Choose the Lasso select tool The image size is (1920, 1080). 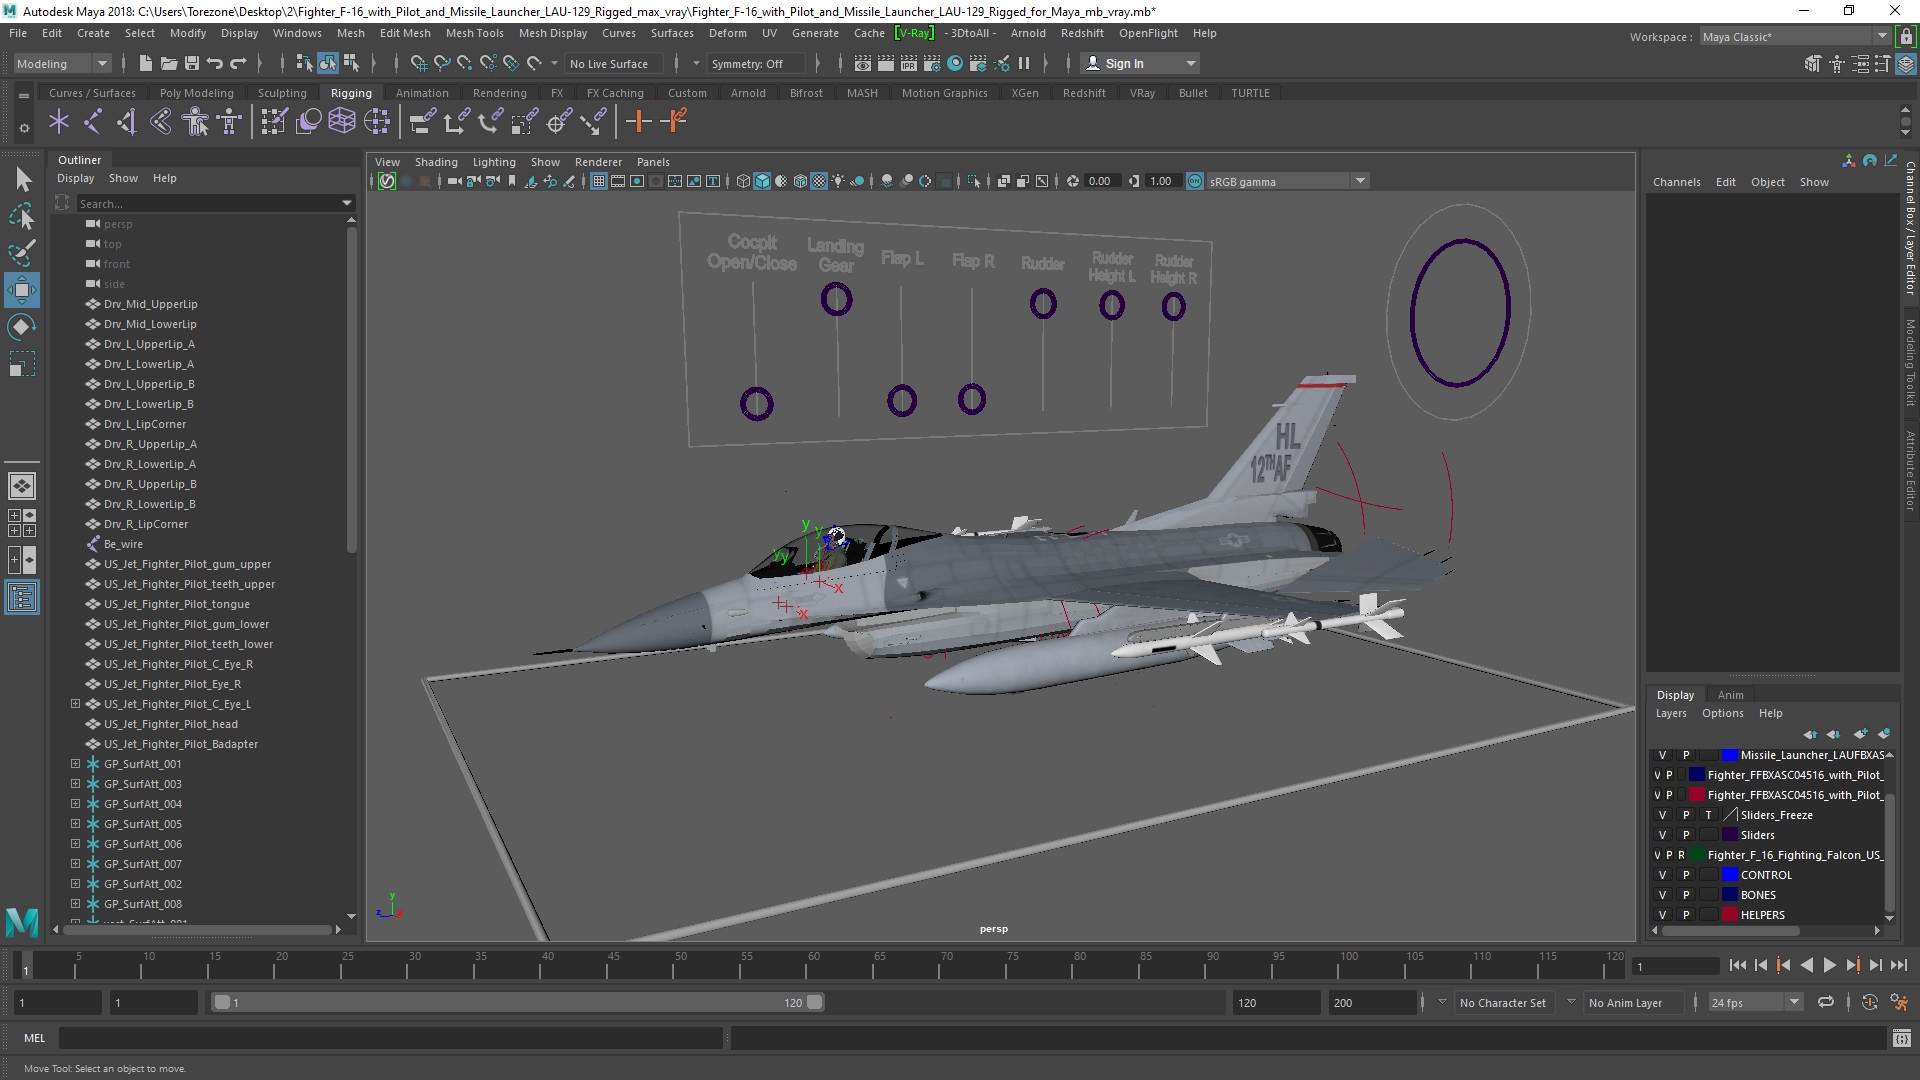pos(22,216)
